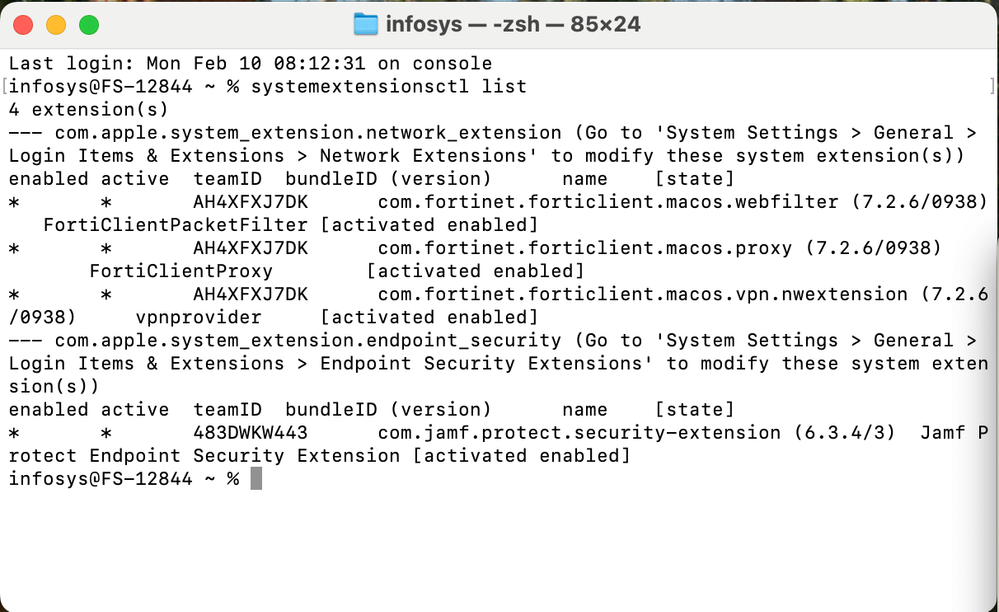Zoom the window with green button
The width and height of the screenshot is (999, 612).
click(x=89, y=25)
